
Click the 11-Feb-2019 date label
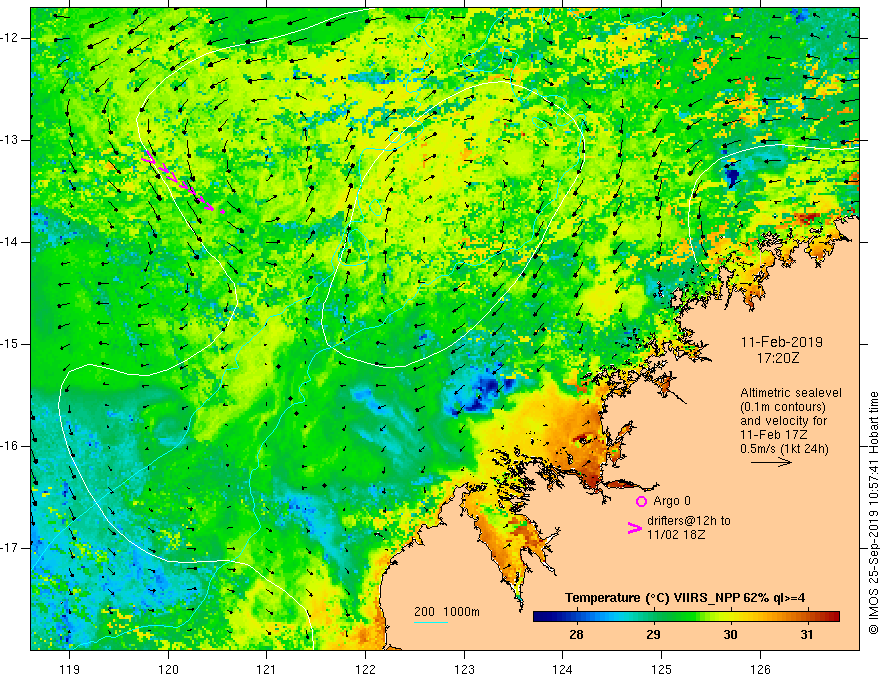tap(782, 342)
